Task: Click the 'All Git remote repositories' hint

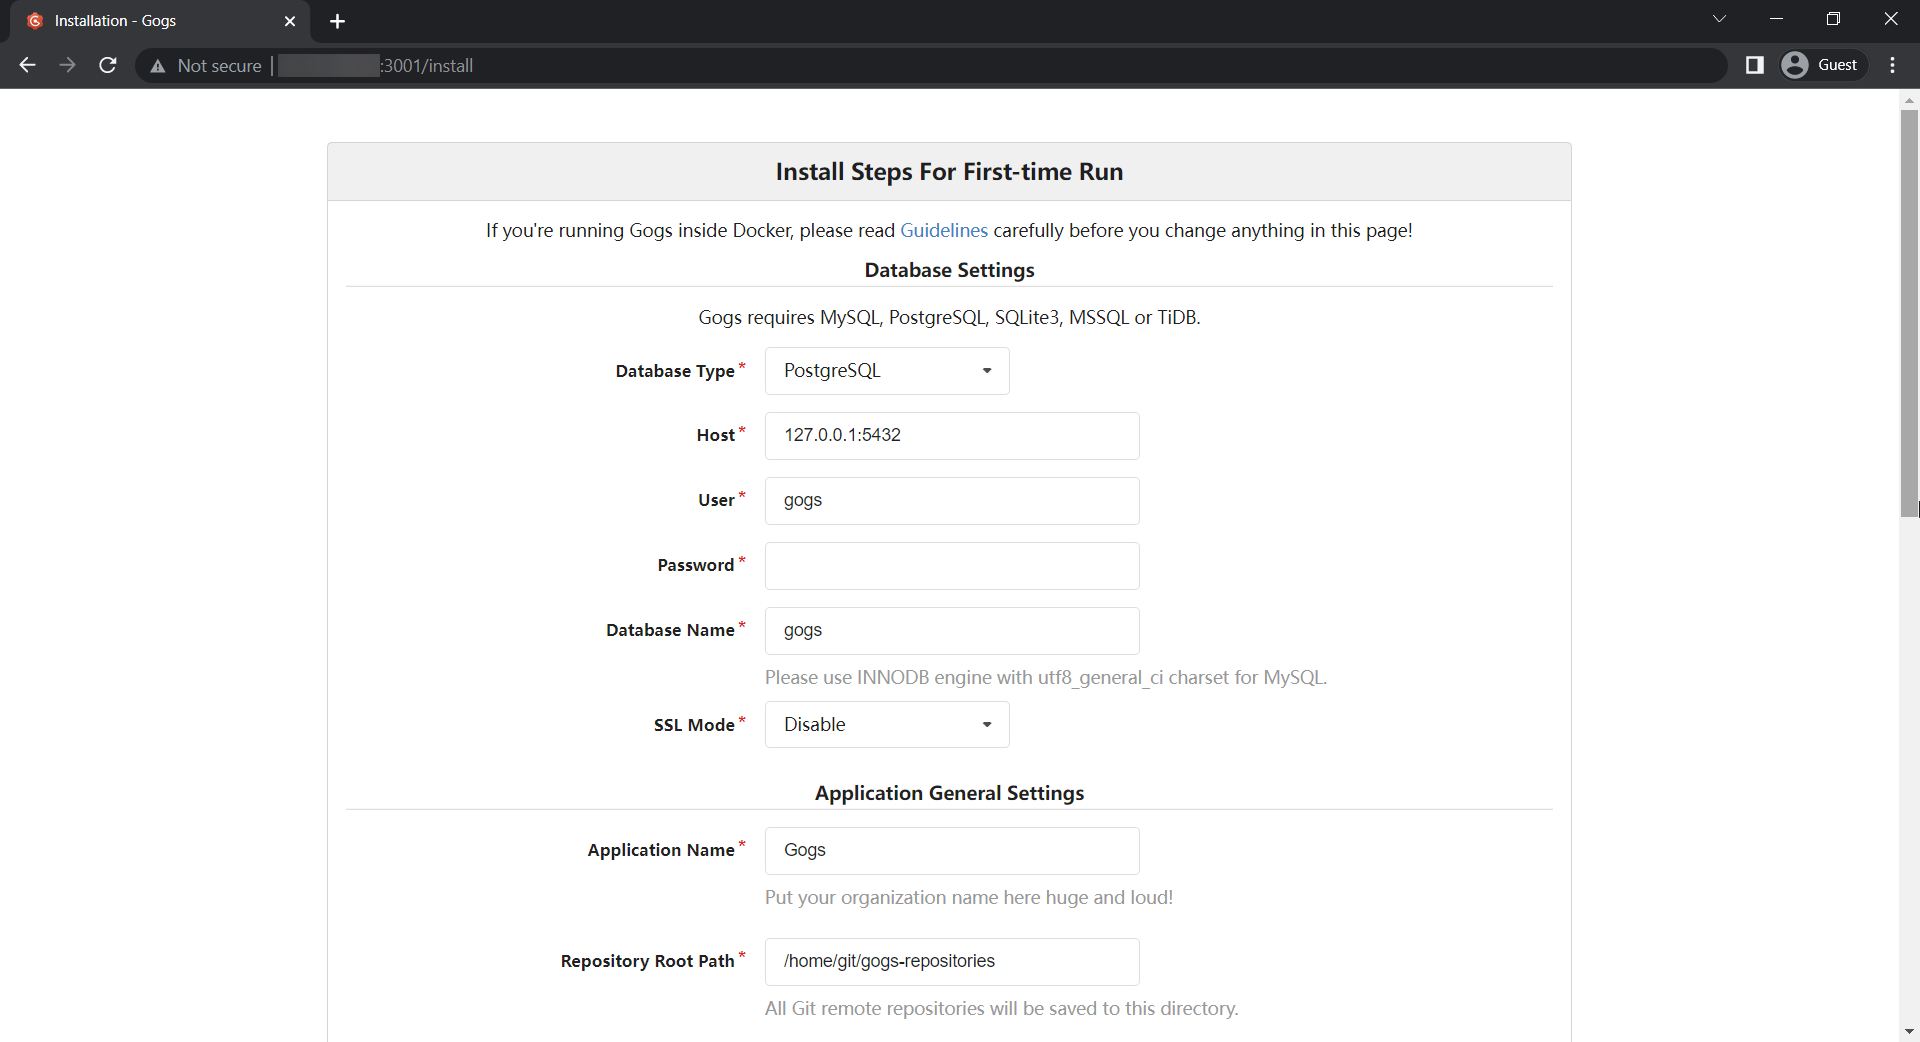Action: (x=1001, y=1009)
